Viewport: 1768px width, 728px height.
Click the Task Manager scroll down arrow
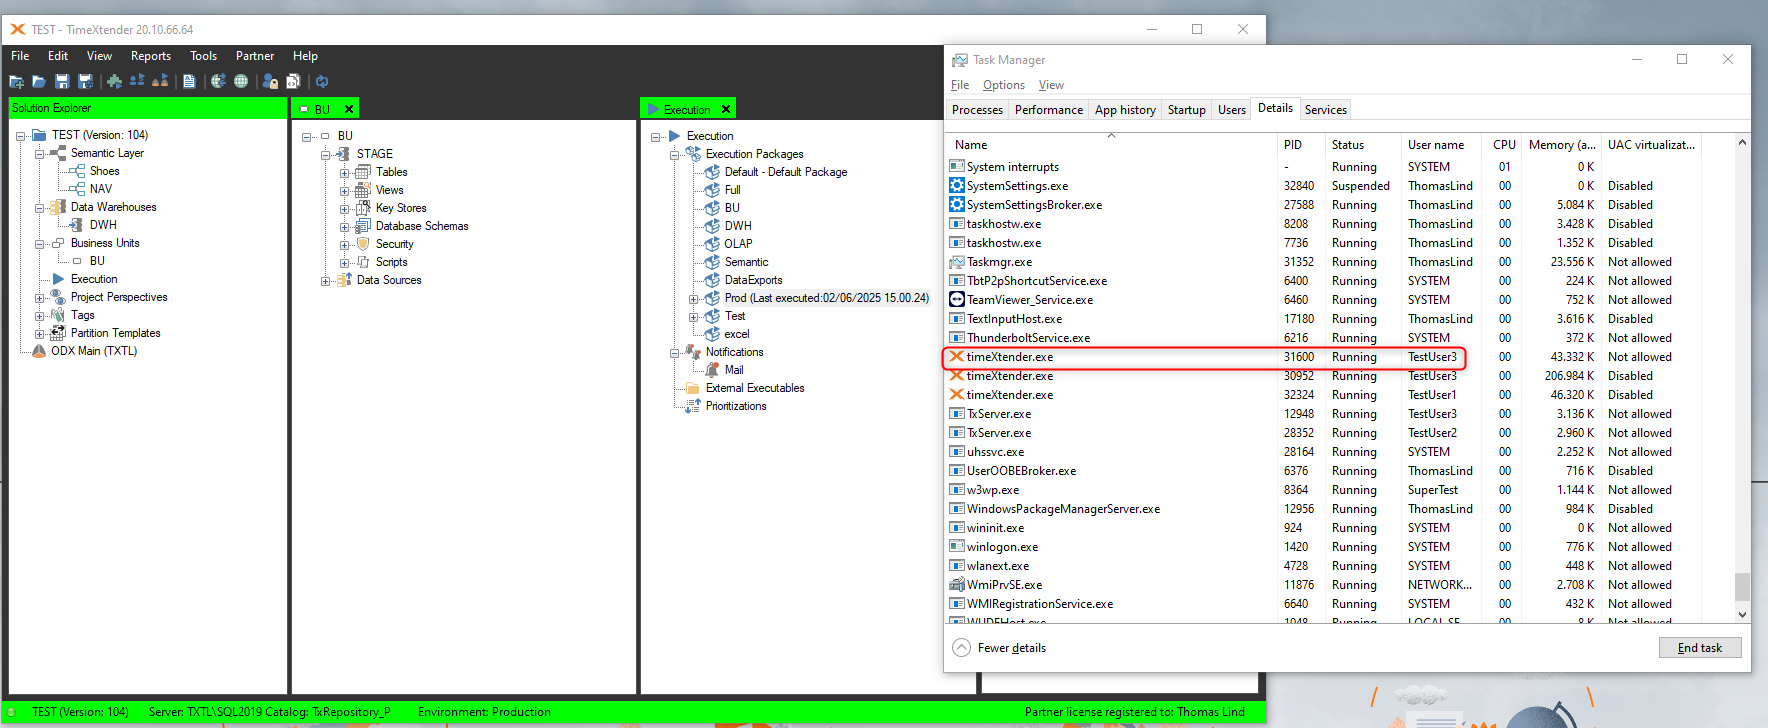[1742, 615]
